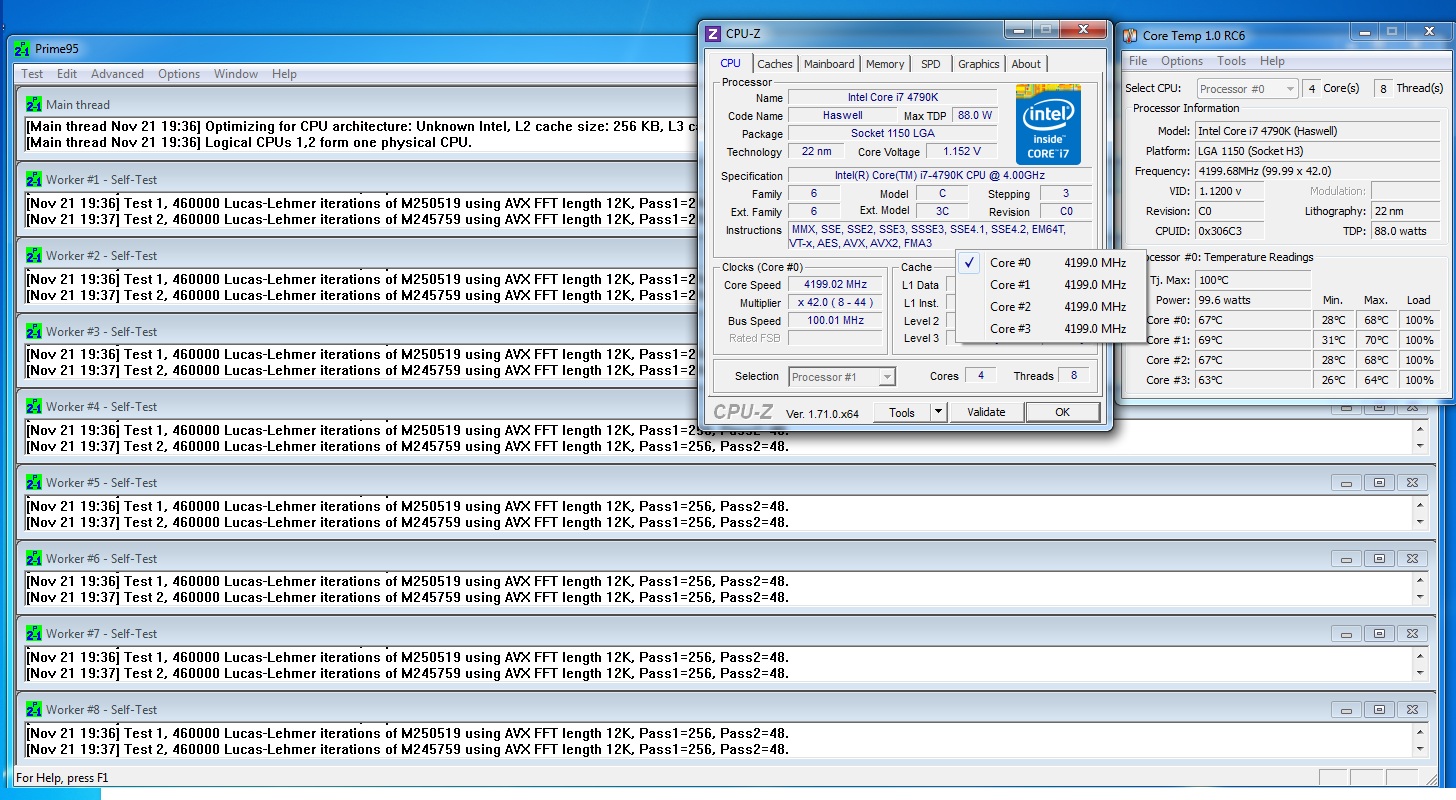Click the Worker #7 window icon
Image resolution: width=1456 pixels, height=800 pixels.
(x=34, y=633)
